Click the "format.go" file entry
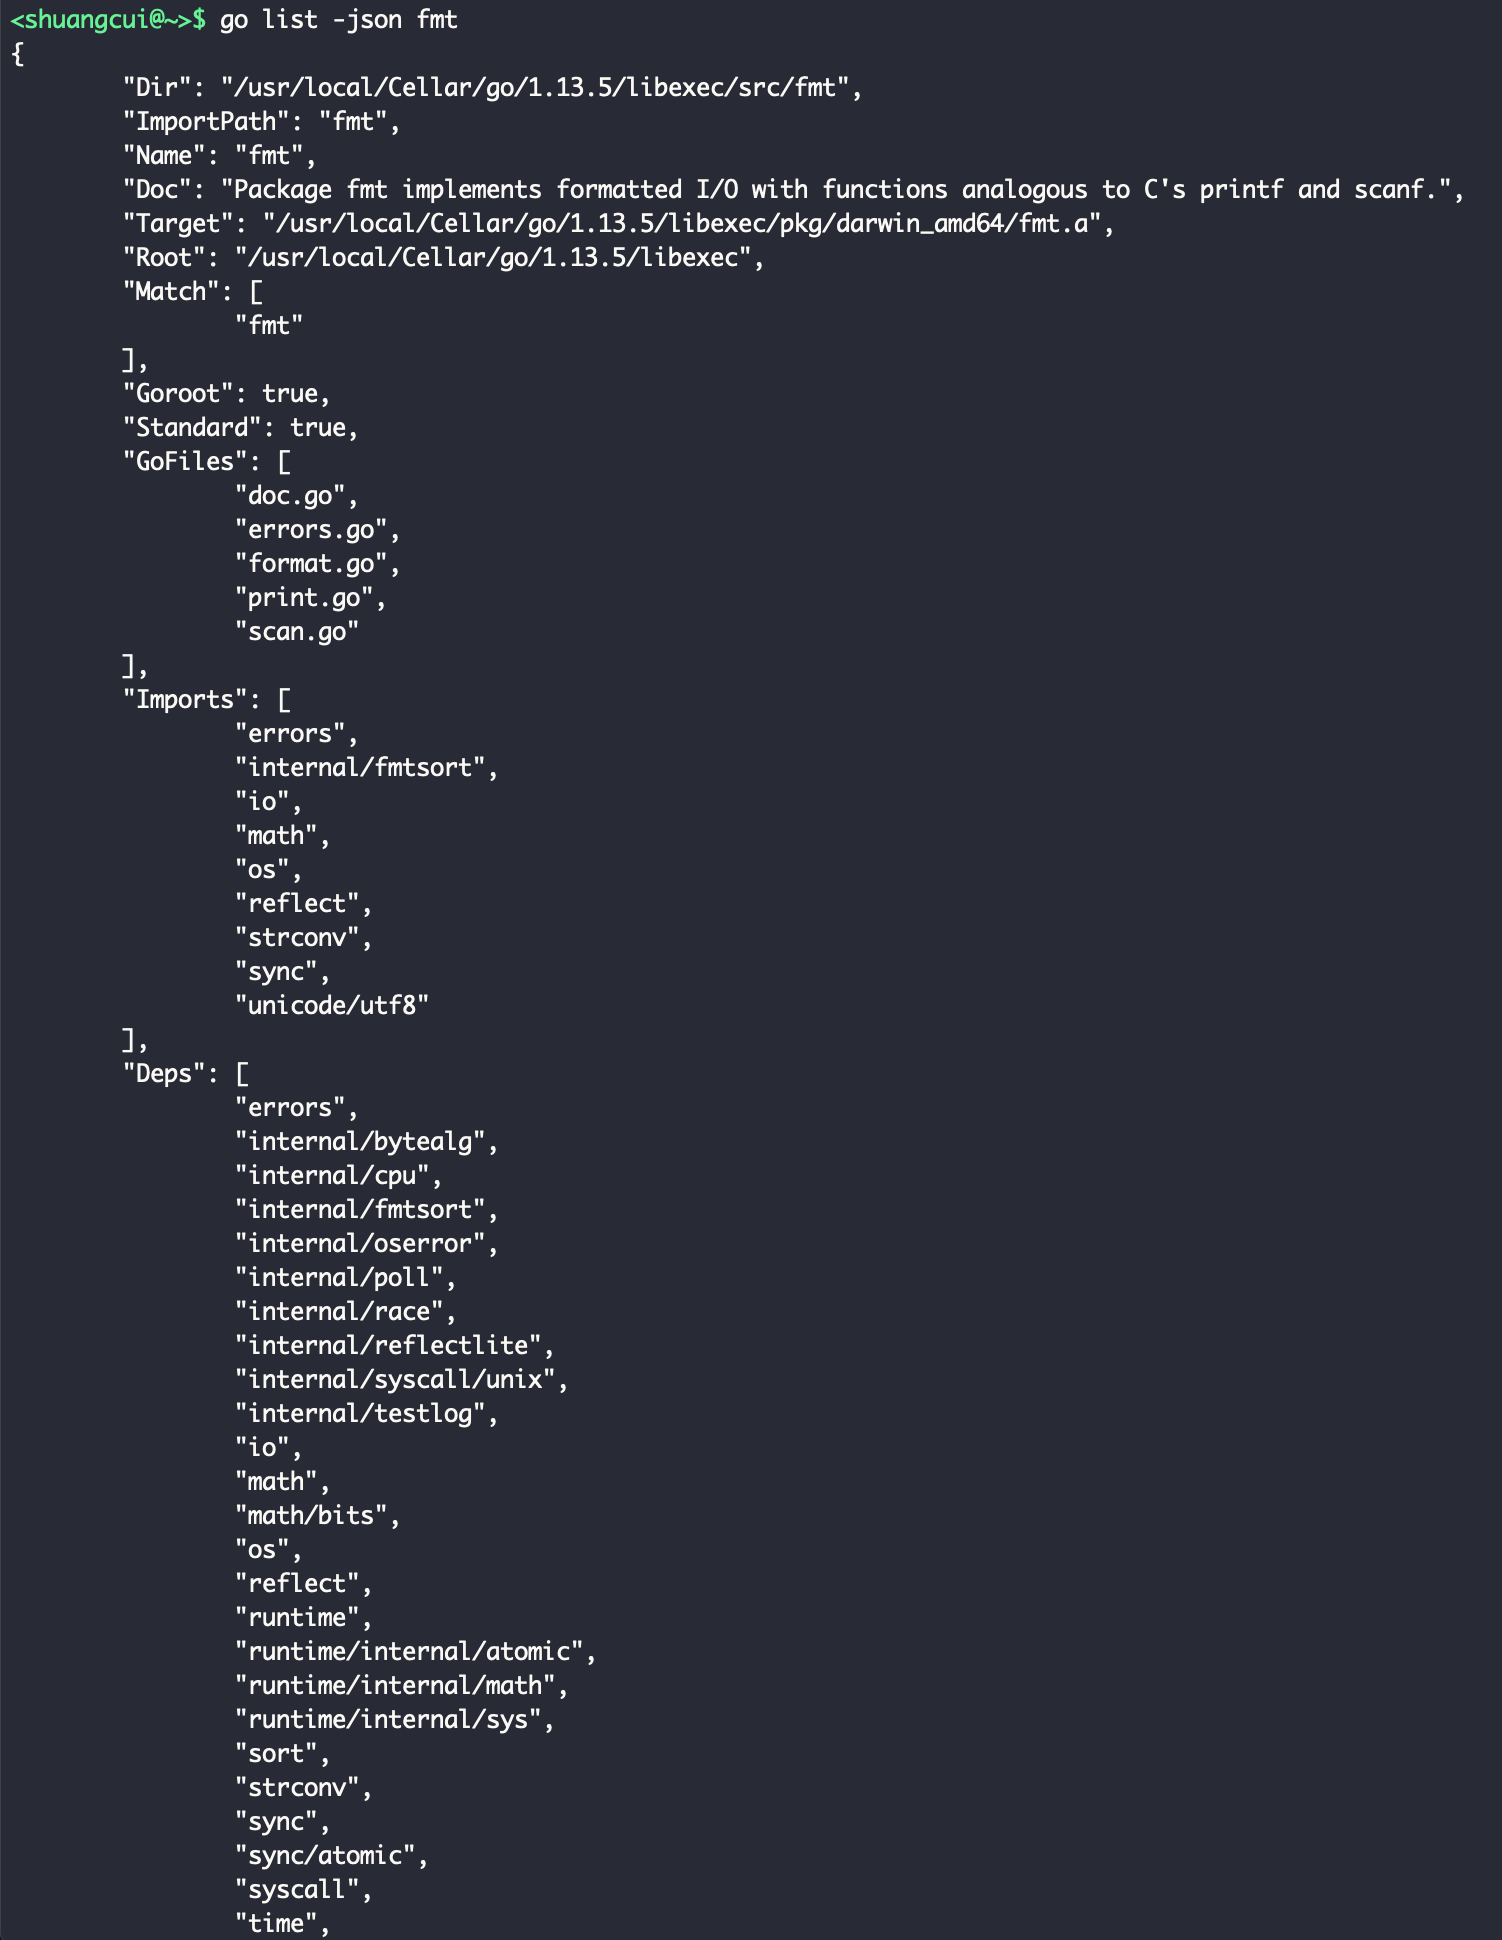Viewport: 1502px width, 1940px height. point(310,564)
